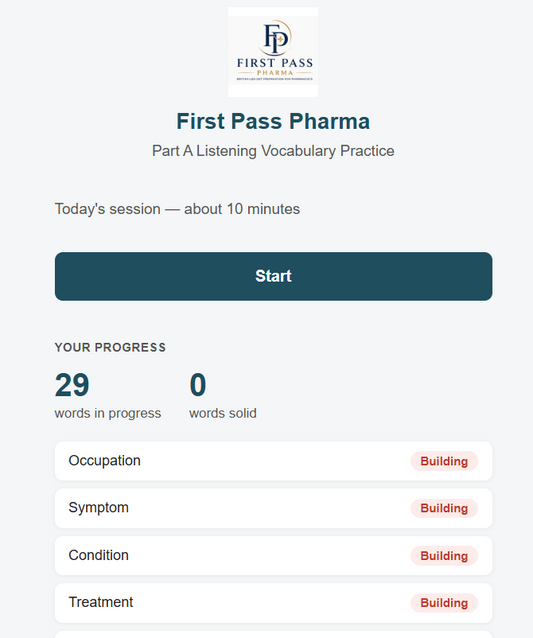Click the partially visible row below Treatment
This screenshot has height=638, width=533.
pyautogui.click(x=273, y=634)
